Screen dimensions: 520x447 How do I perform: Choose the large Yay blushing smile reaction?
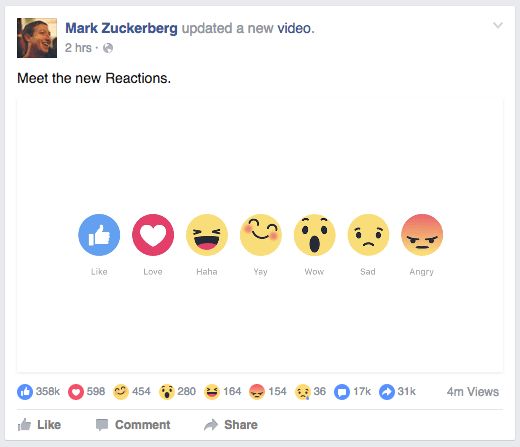click(x=261, y=235)
